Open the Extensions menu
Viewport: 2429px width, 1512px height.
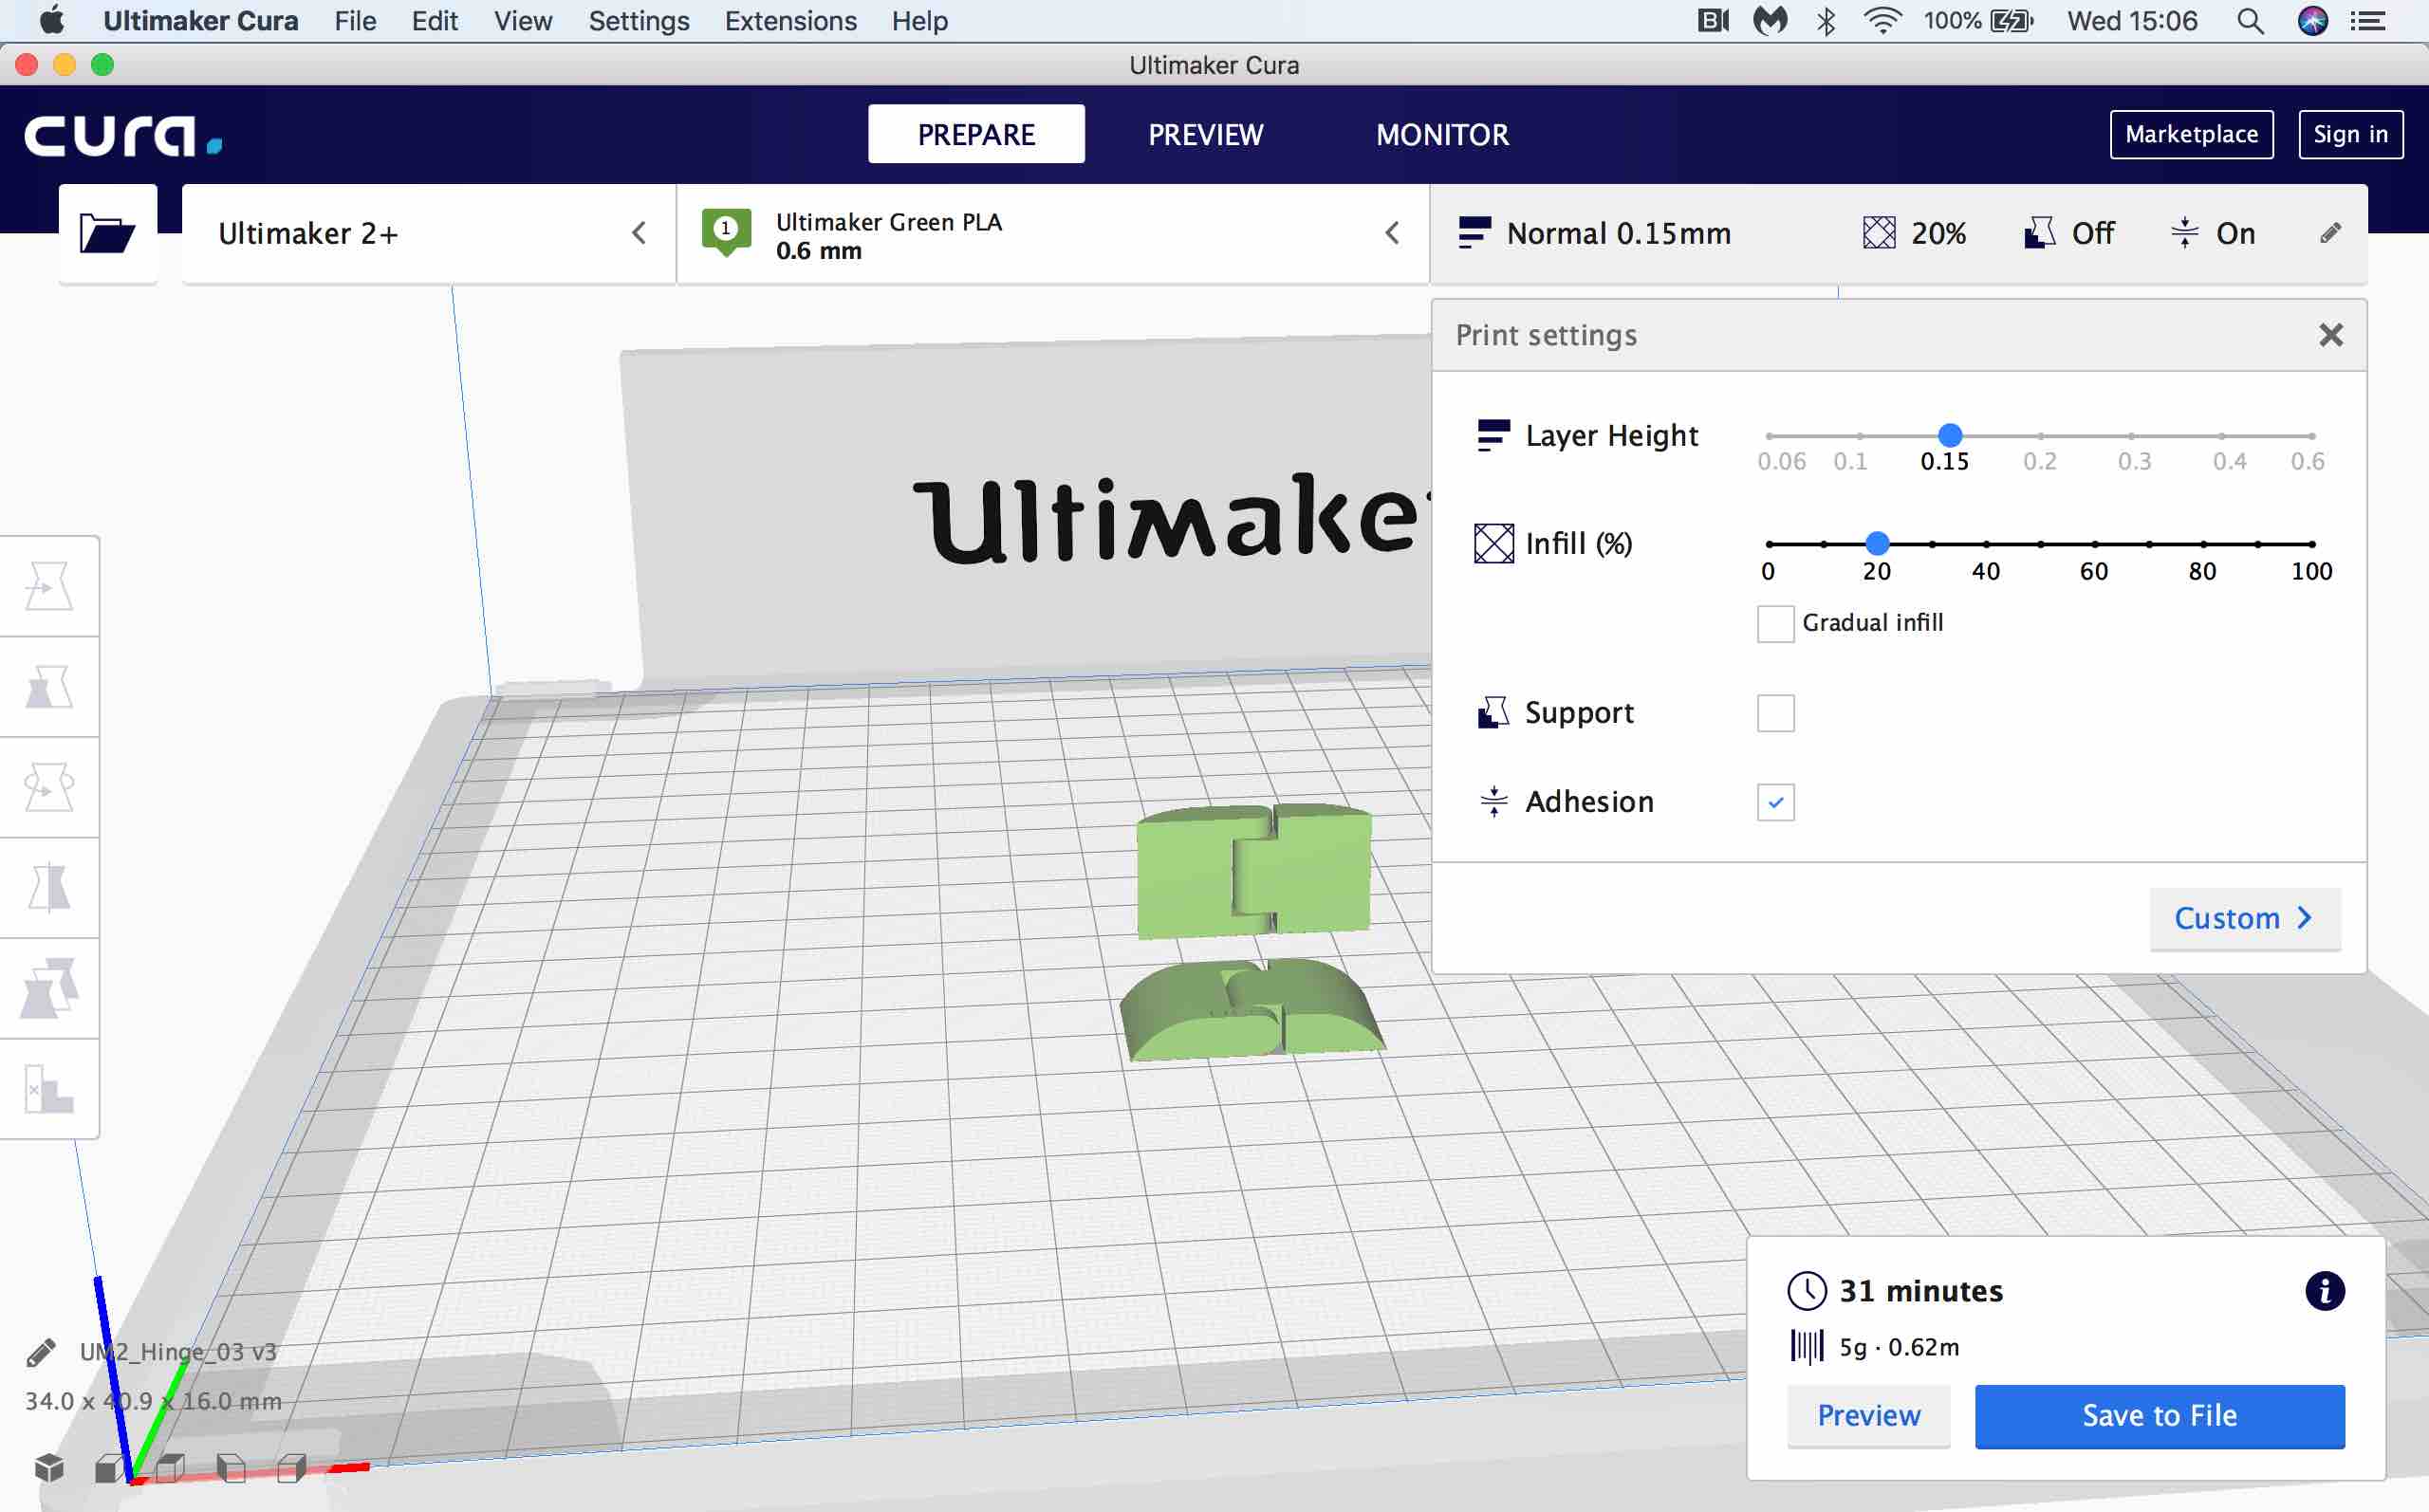pyautogui.click(x=790, y=21)
